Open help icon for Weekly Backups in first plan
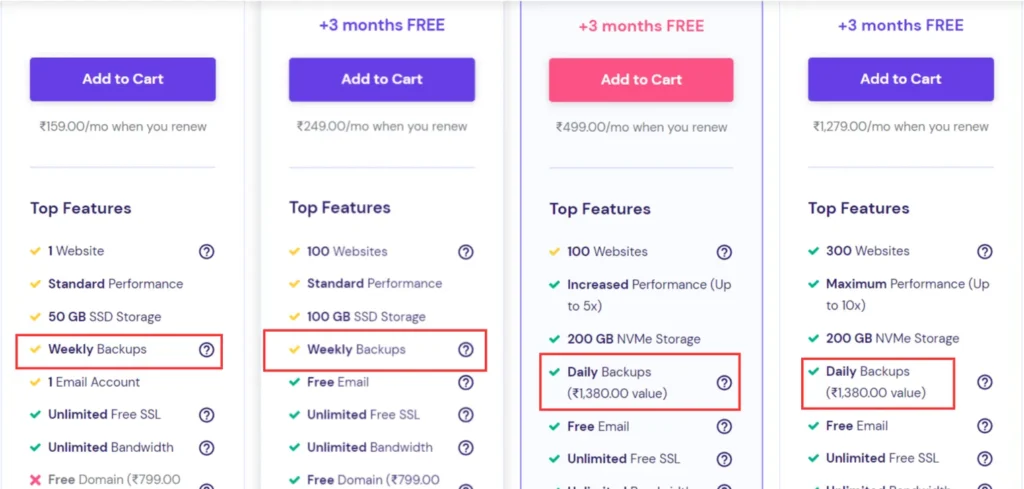 [x=206, y=350]
